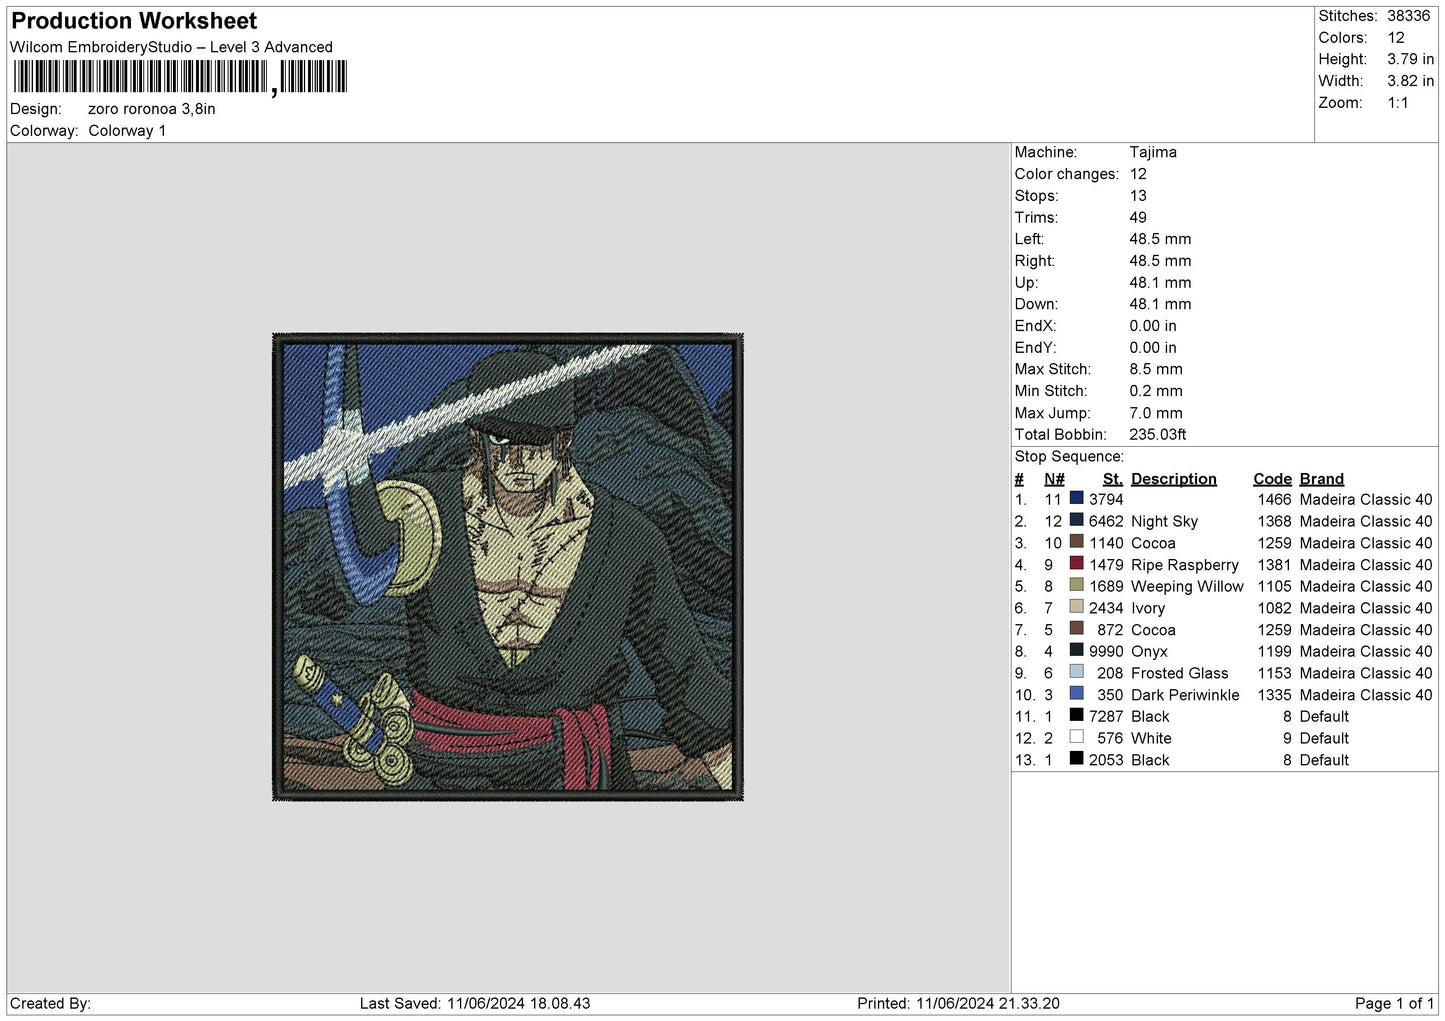
Task: Click the Stop Sequence heading
Action: pyautogui.click(x=1069, y=457)
